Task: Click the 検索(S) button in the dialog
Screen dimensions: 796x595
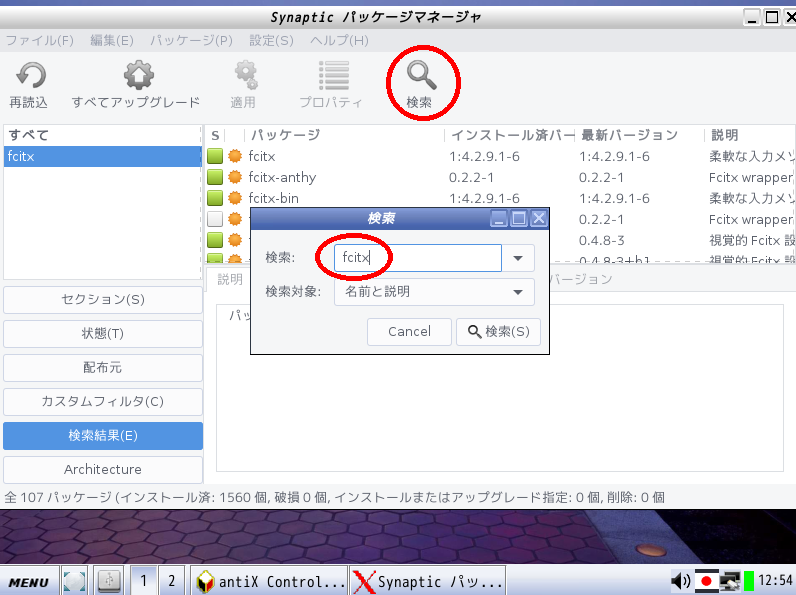Action: point(499,332)
